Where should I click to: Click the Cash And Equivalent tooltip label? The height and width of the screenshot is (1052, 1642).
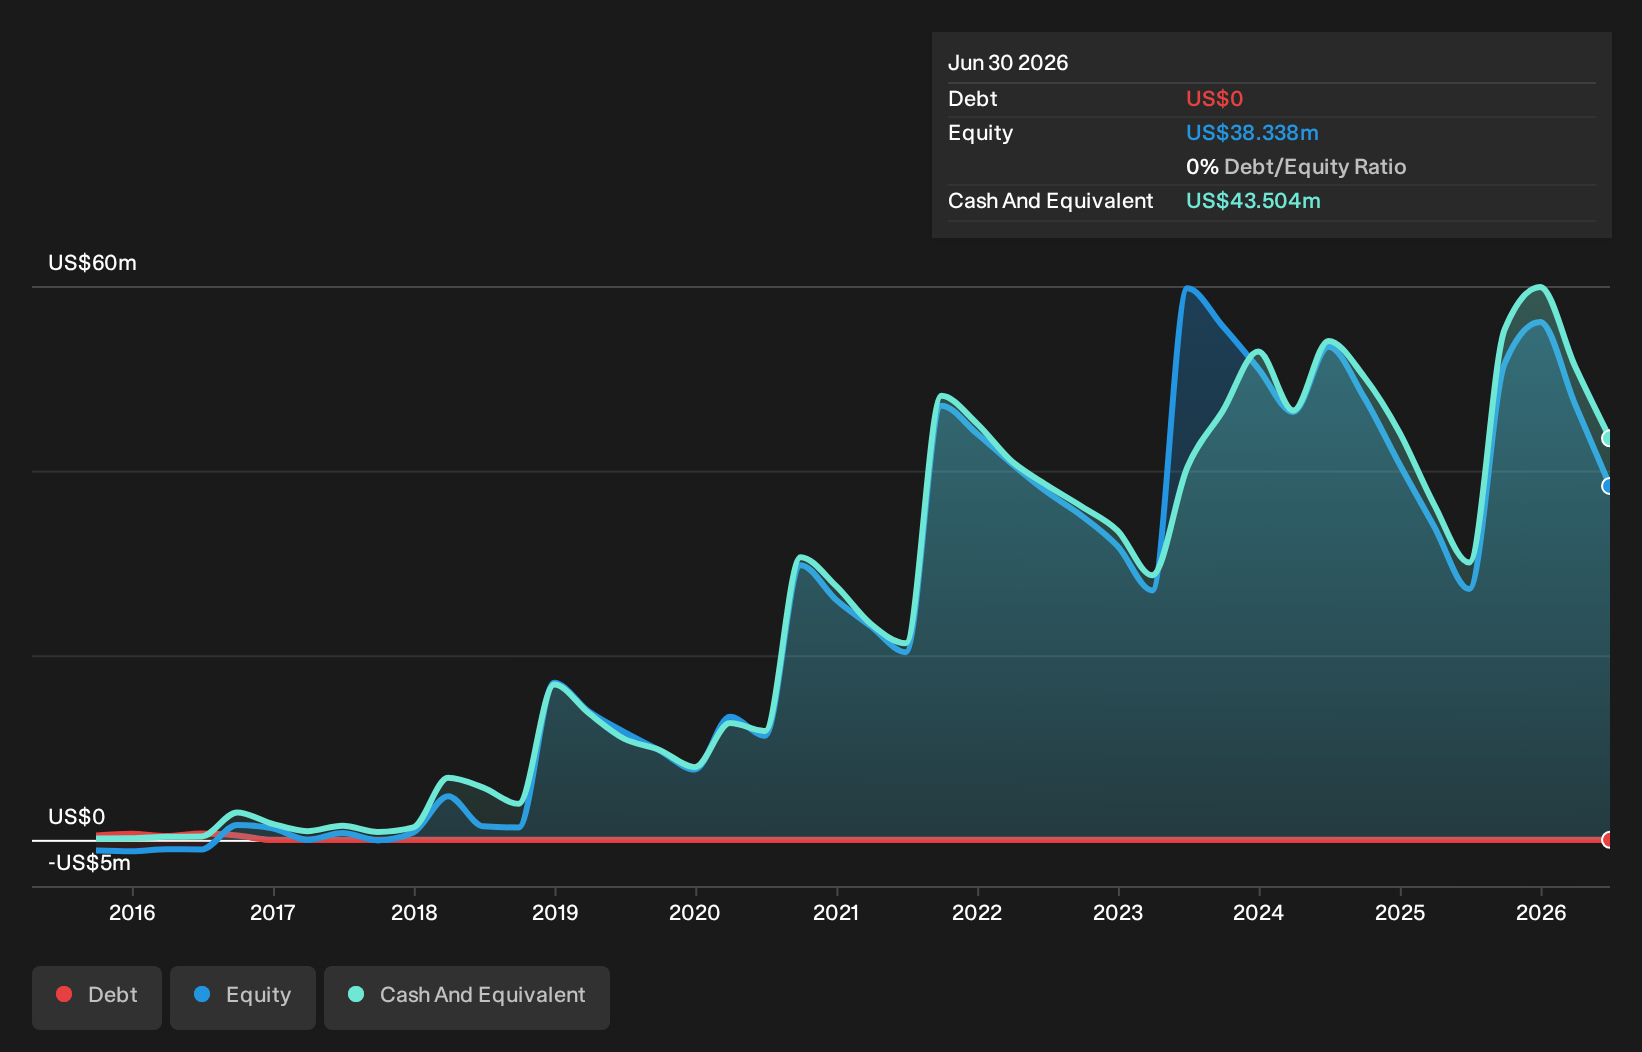[1051, 201]
